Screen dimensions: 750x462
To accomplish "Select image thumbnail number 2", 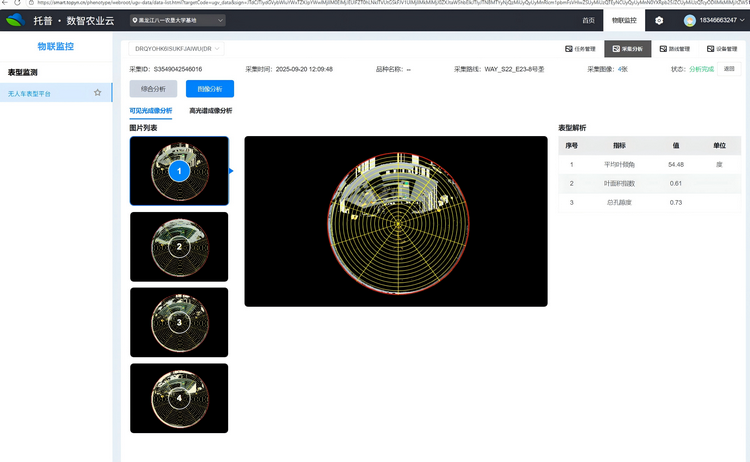I will point(179,246).
